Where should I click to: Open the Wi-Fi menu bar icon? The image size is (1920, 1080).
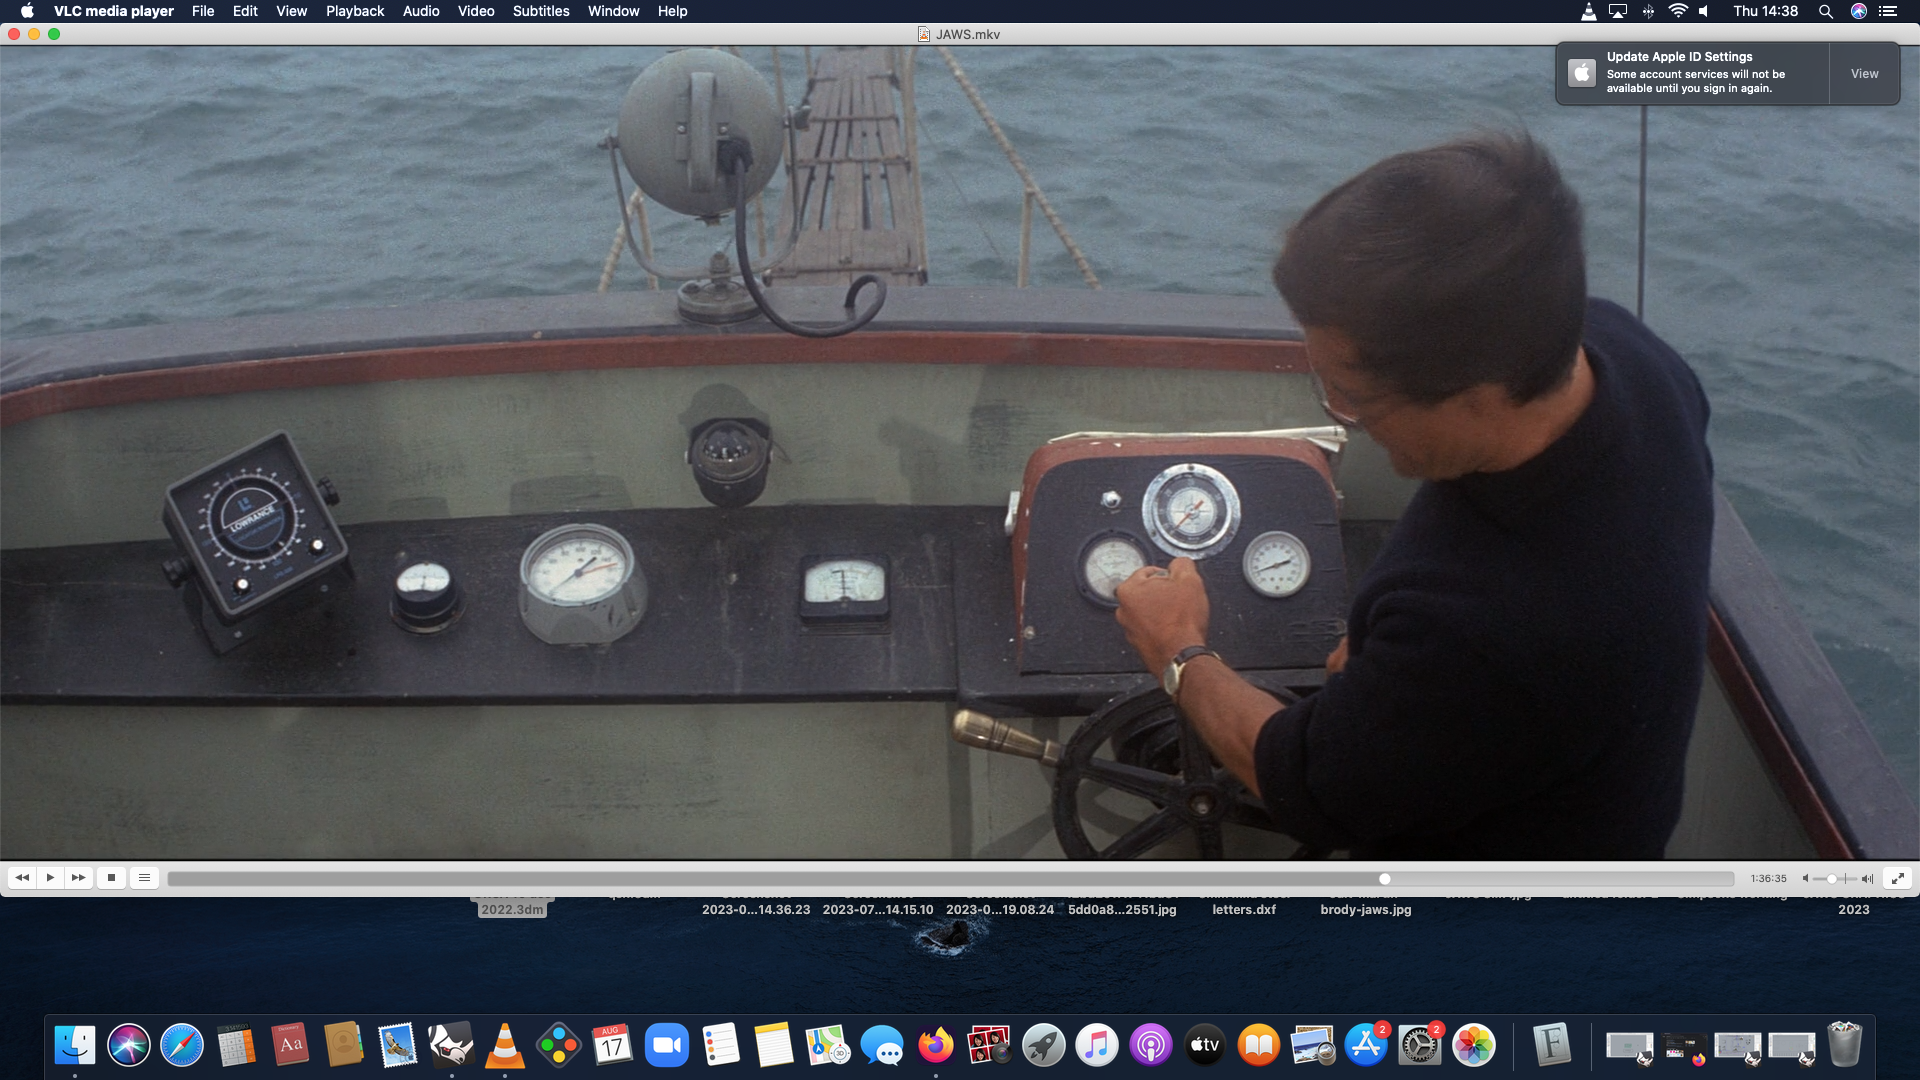click(1678, 11)
